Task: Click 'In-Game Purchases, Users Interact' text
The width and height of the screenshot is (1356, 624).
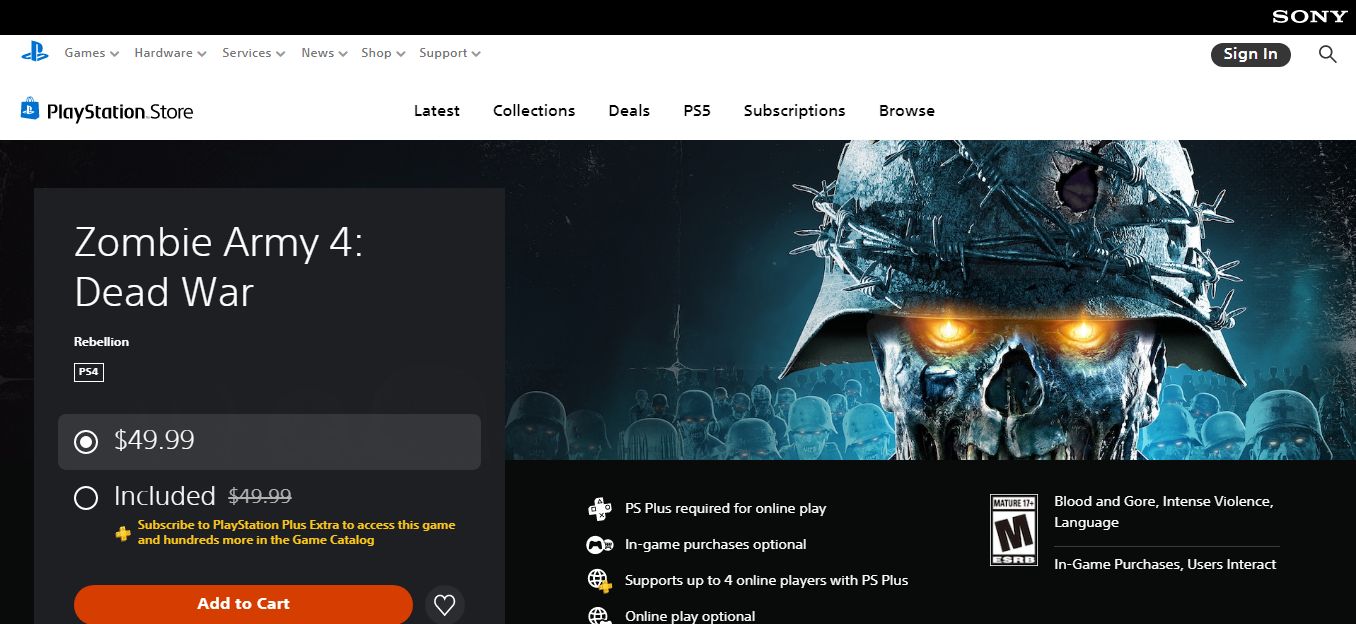Action: click(1165, 564)
